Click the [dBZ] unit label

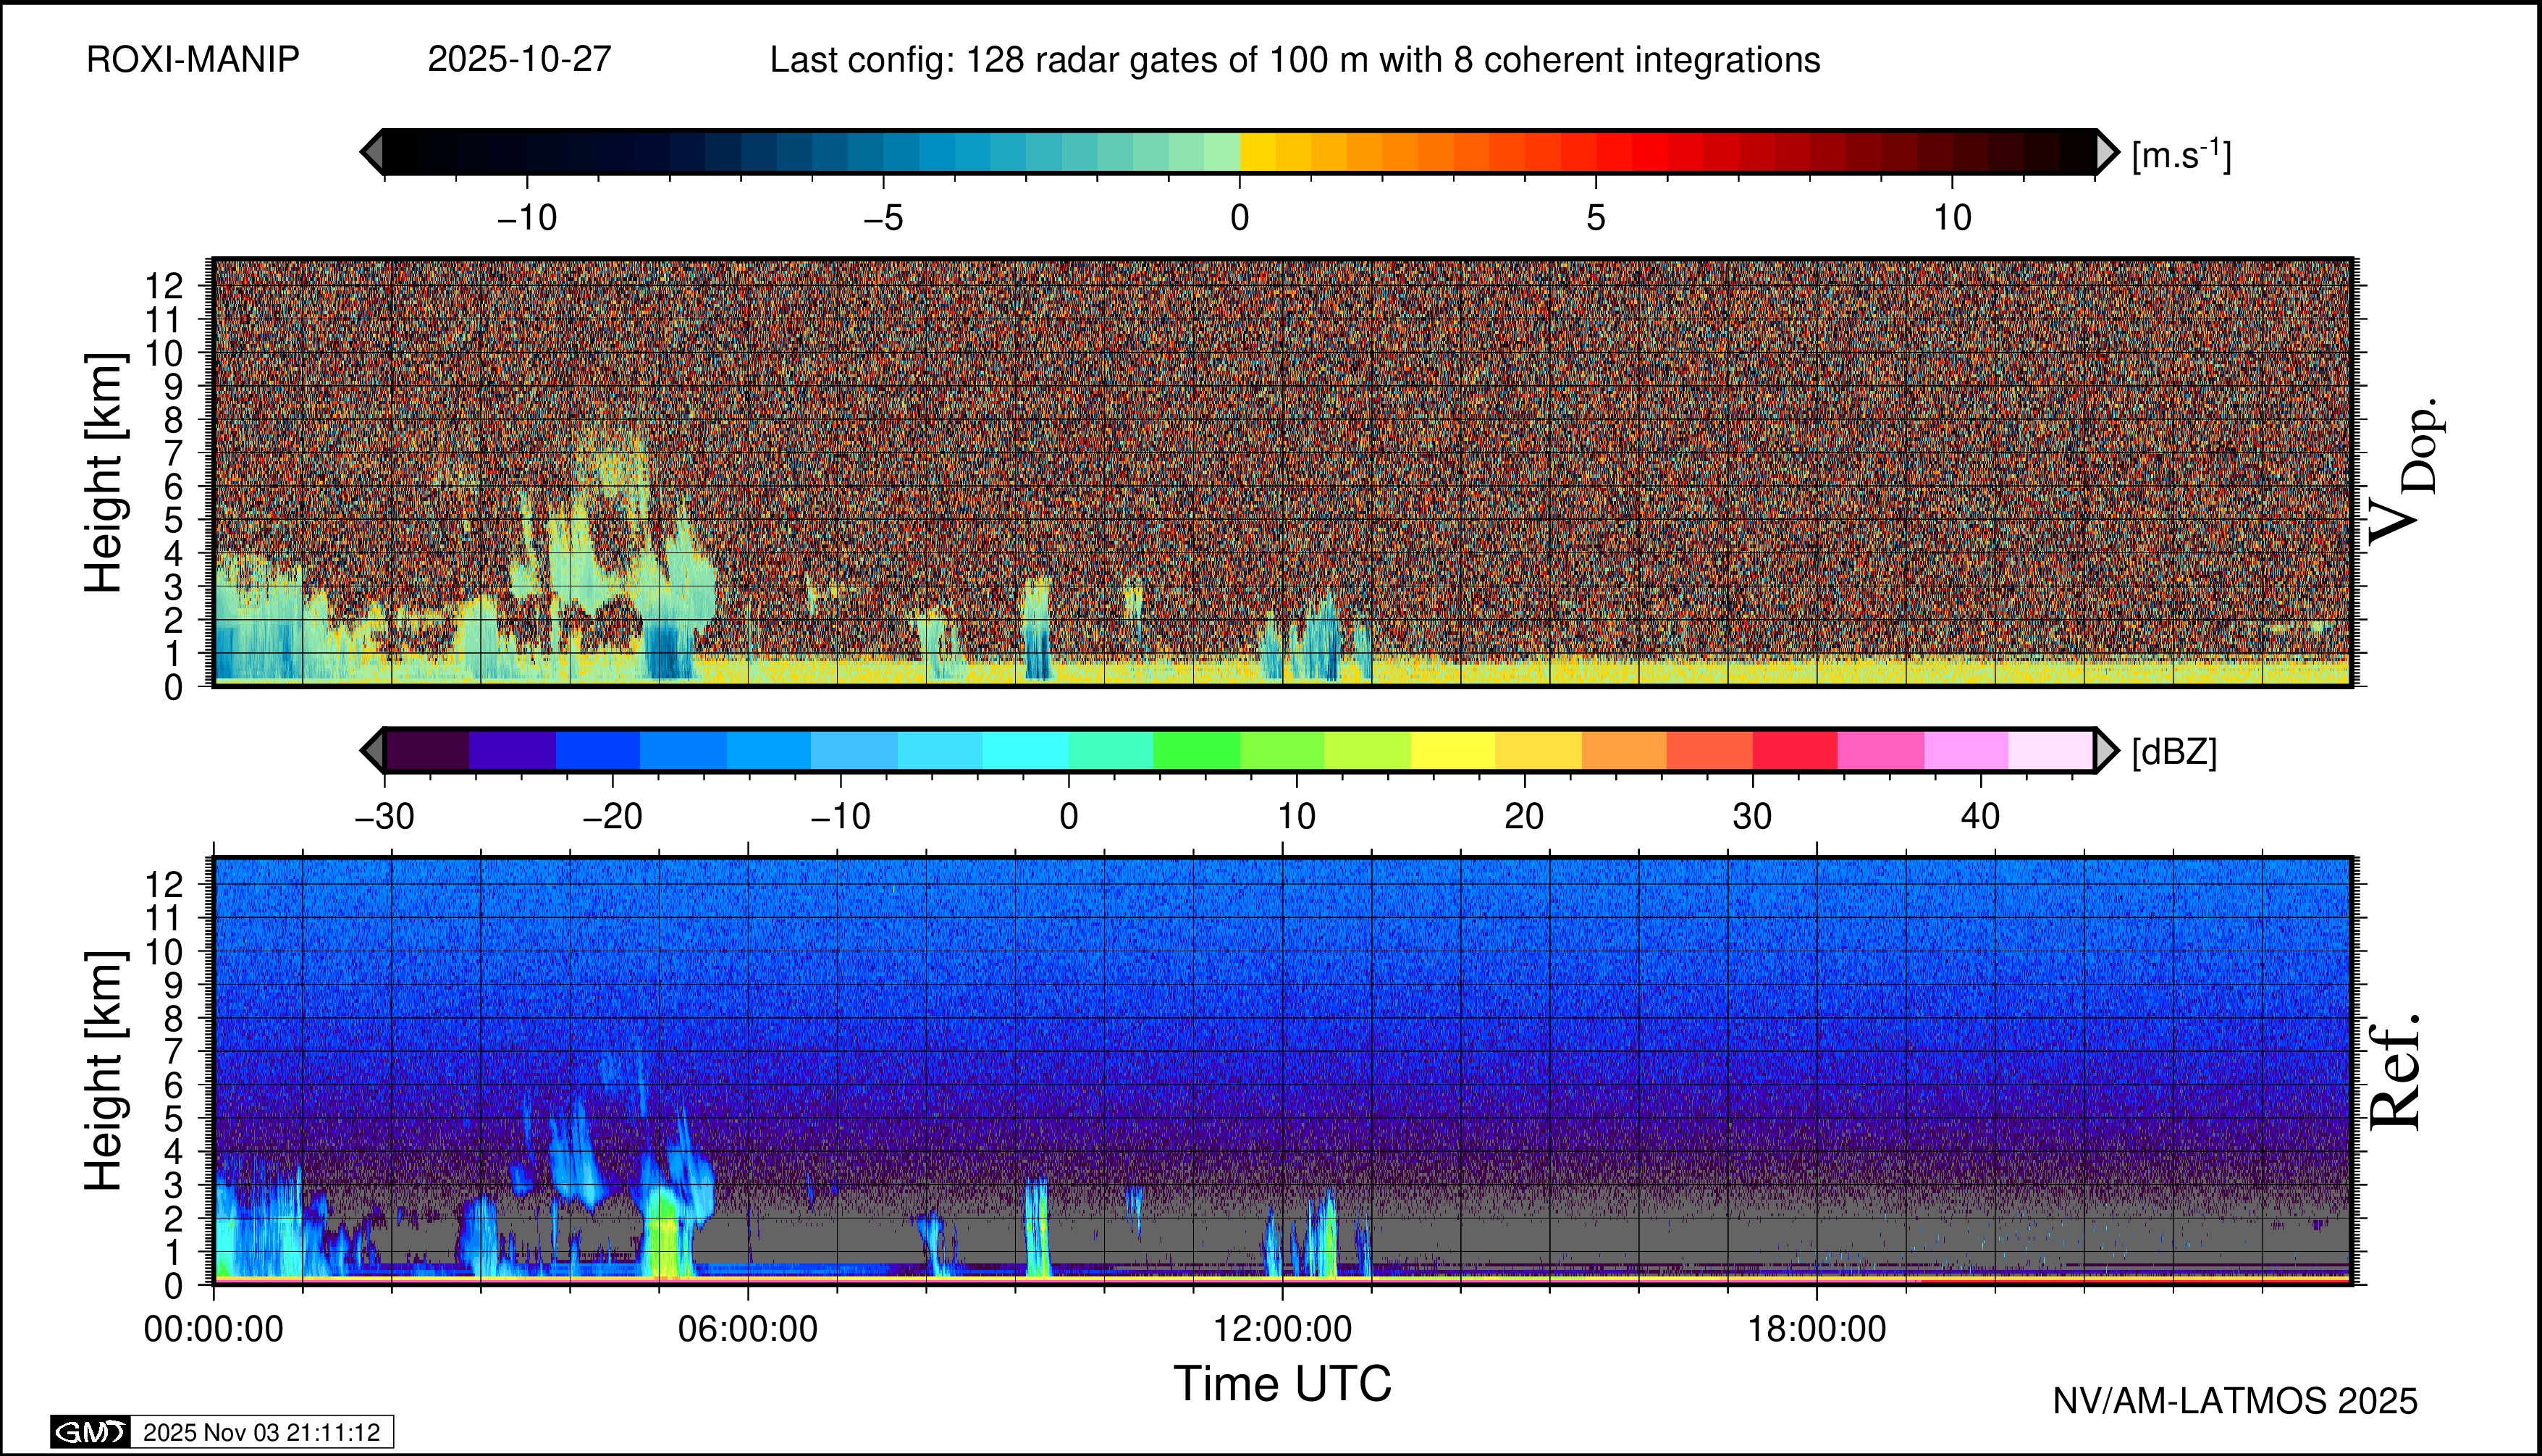(x=2174, y=752)
